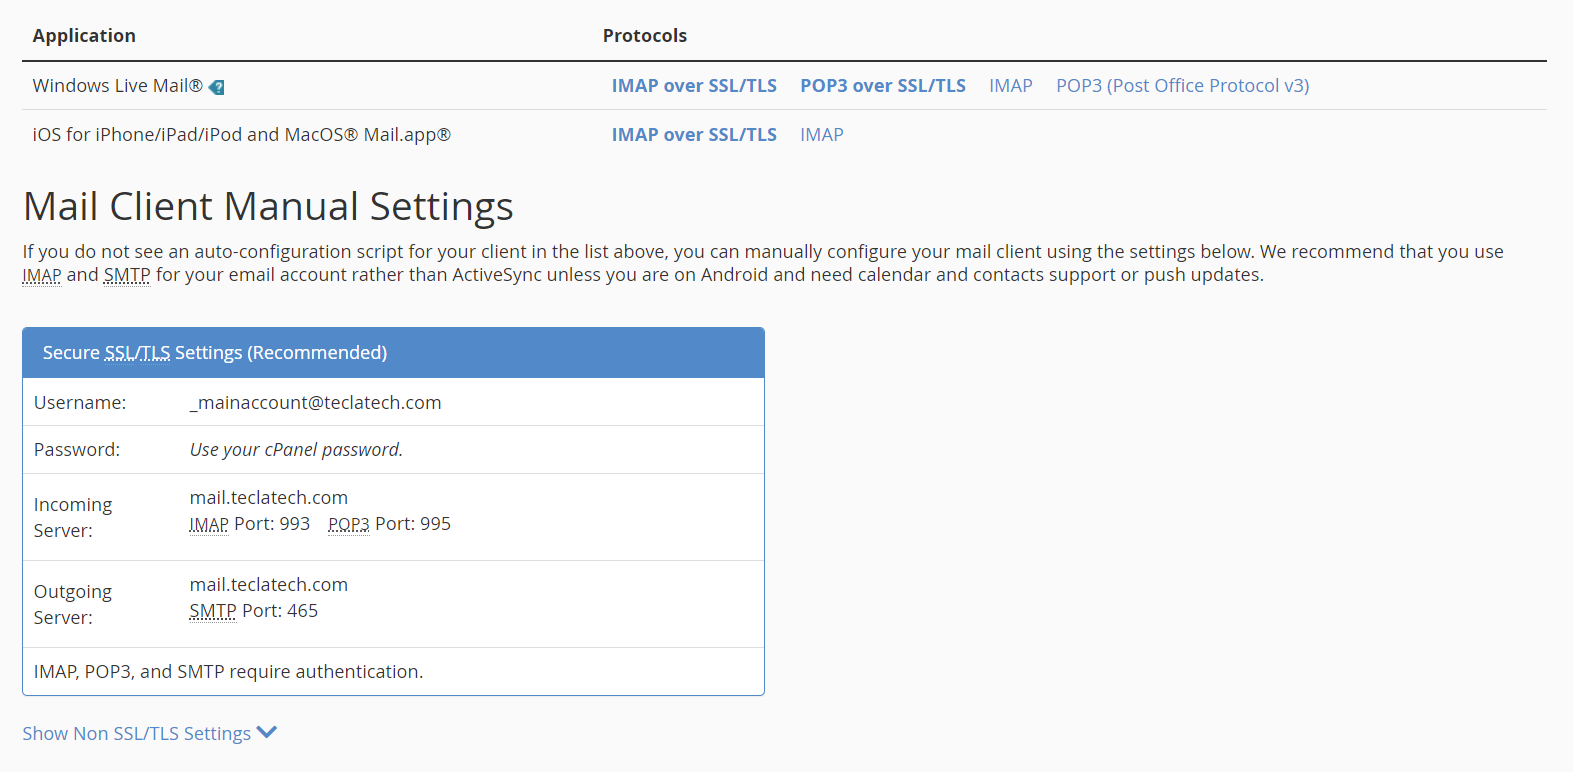Click the IMAP abbreviation in the intro paragraph
This screenshot has width=1573, height=772.
pyautogui.click(x=42, y=275)
